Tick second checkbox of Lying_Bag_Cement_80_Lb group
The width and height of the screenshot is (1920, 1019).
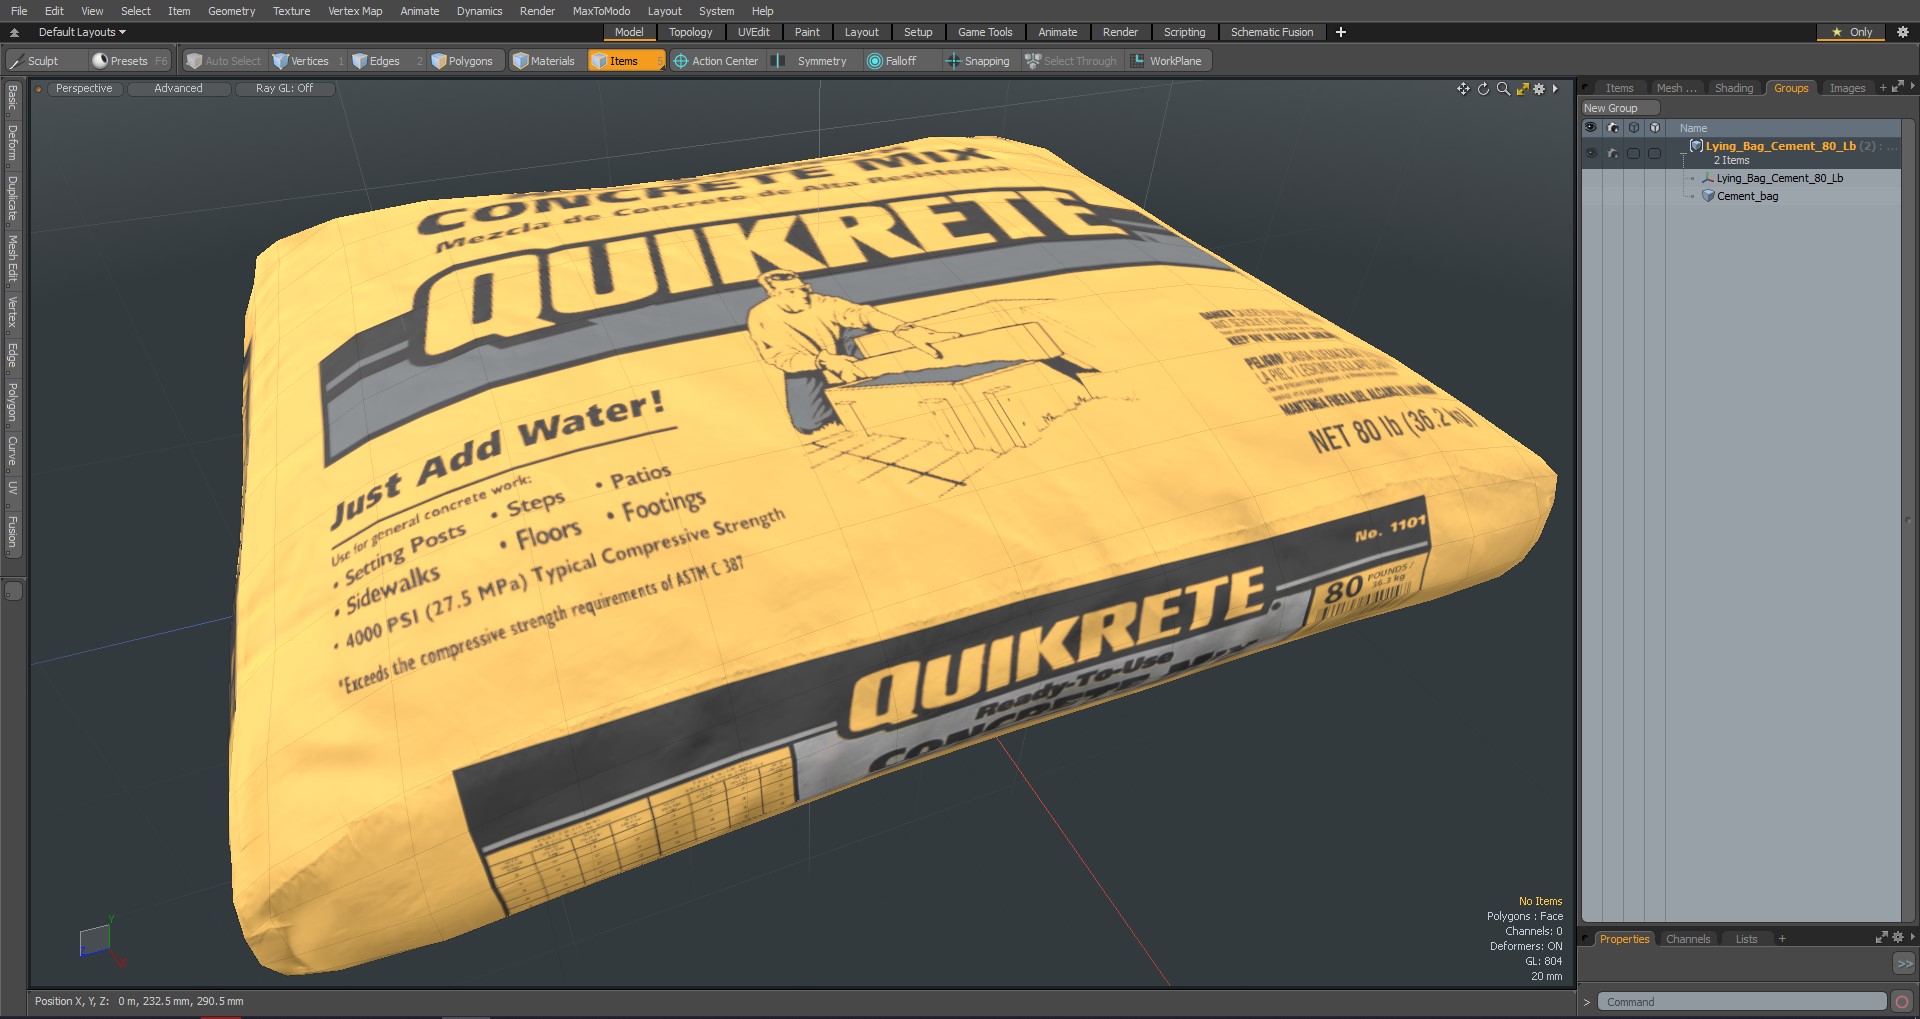[1654, 153]
